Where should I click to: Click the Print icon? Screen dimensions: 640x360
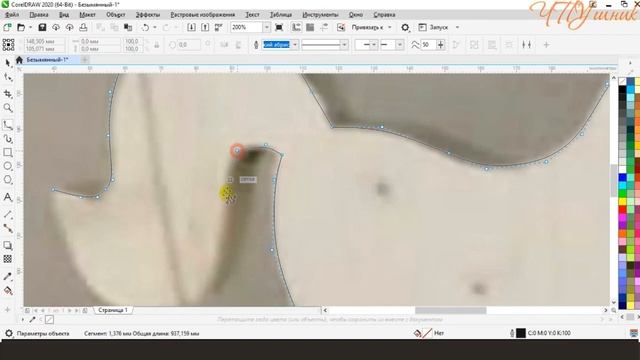(83, 27)
